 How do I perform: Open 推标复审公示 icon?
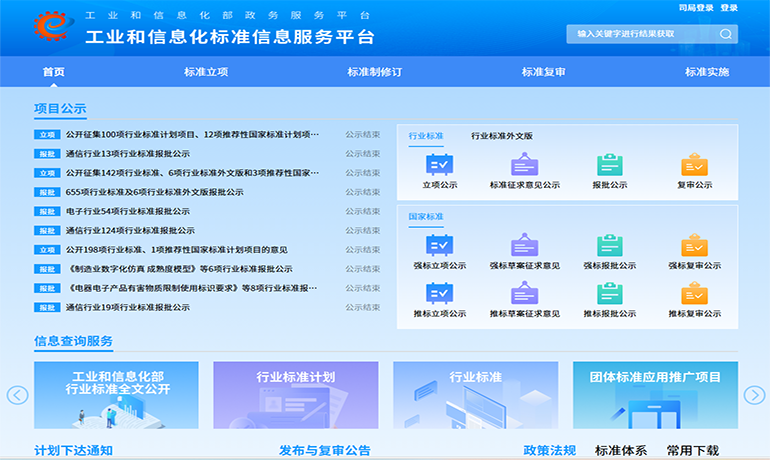(694, 294)
